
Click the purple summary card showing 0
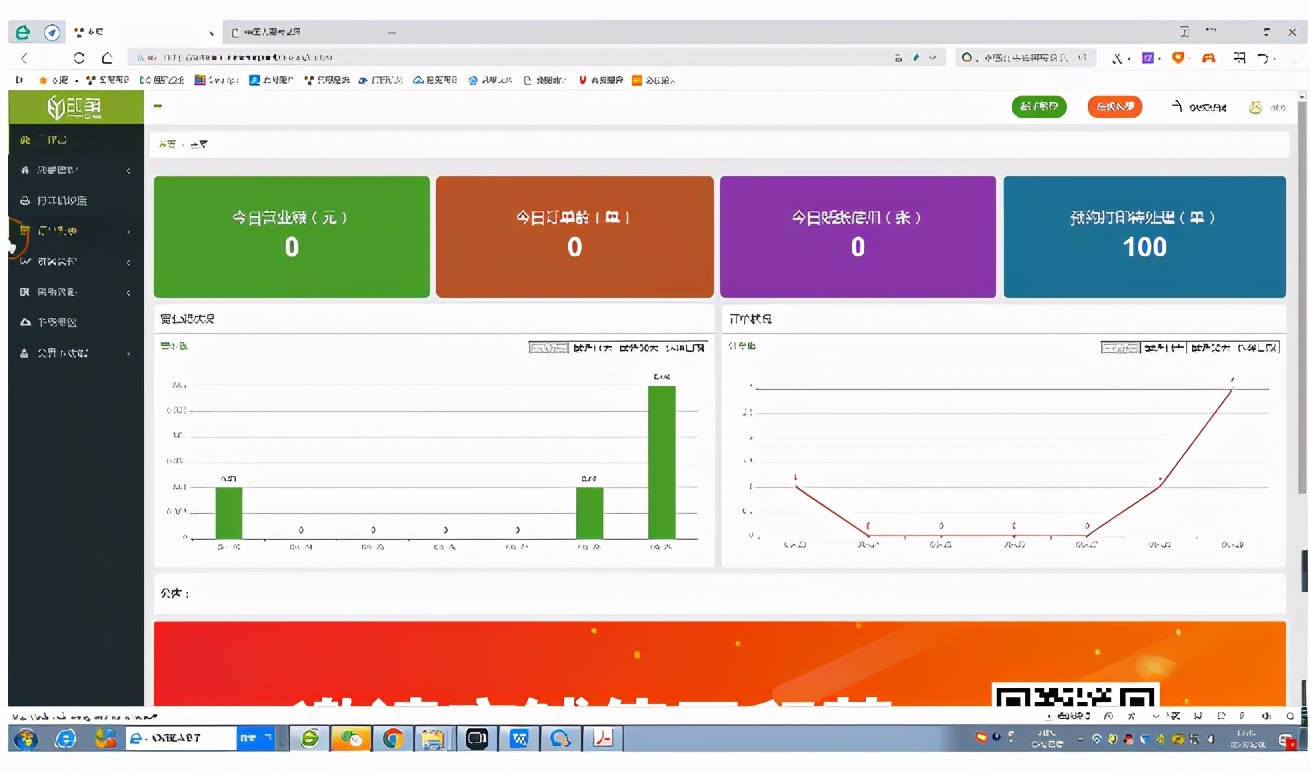pos(858,237)
